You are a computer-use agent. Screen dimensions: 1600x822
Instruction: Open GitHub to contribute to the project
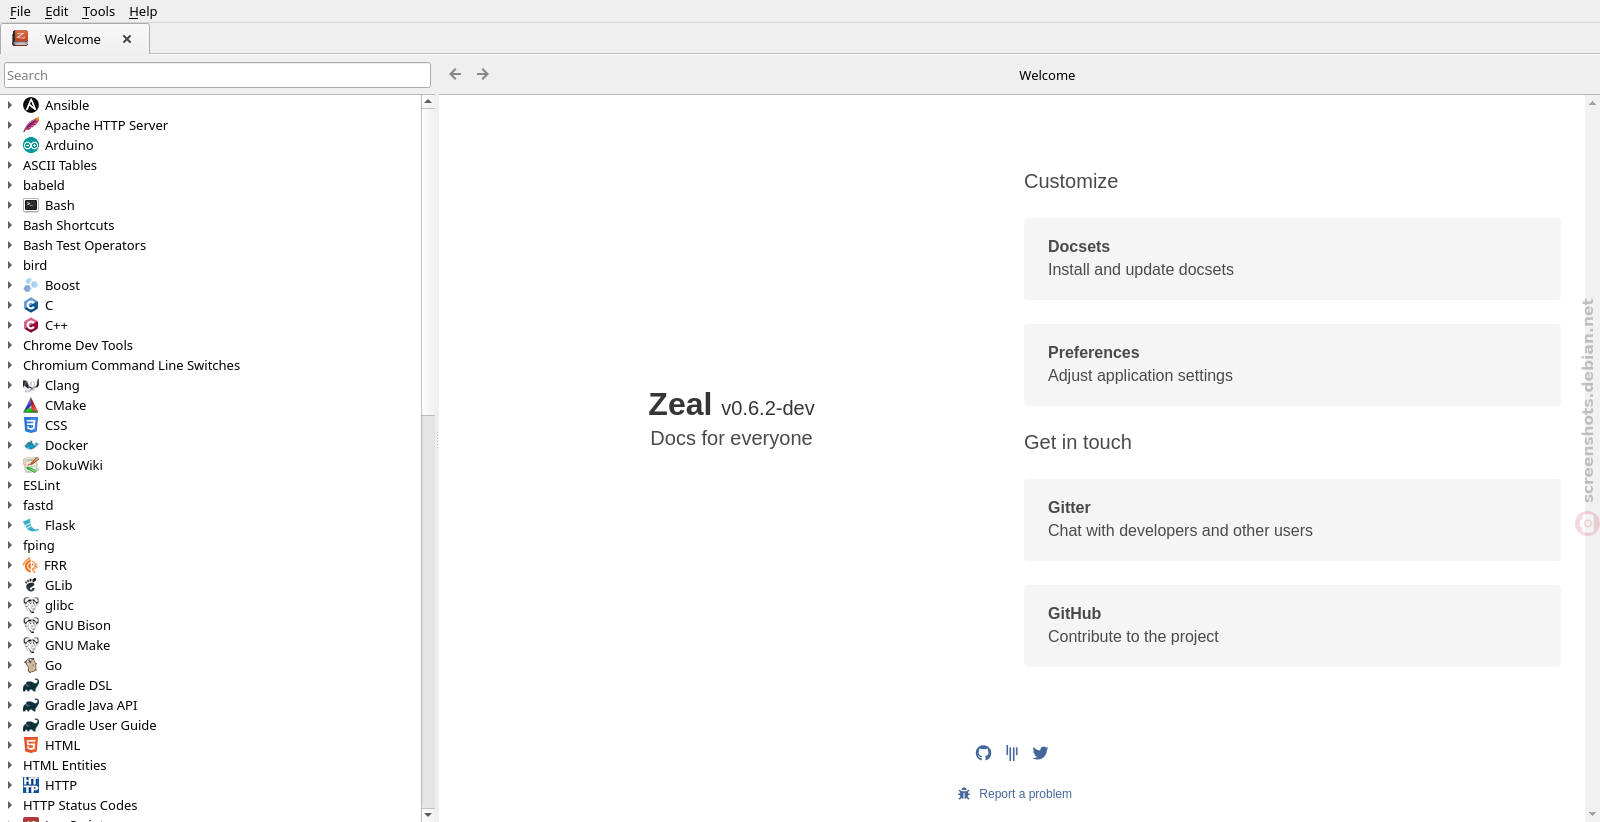point(1292,625)
